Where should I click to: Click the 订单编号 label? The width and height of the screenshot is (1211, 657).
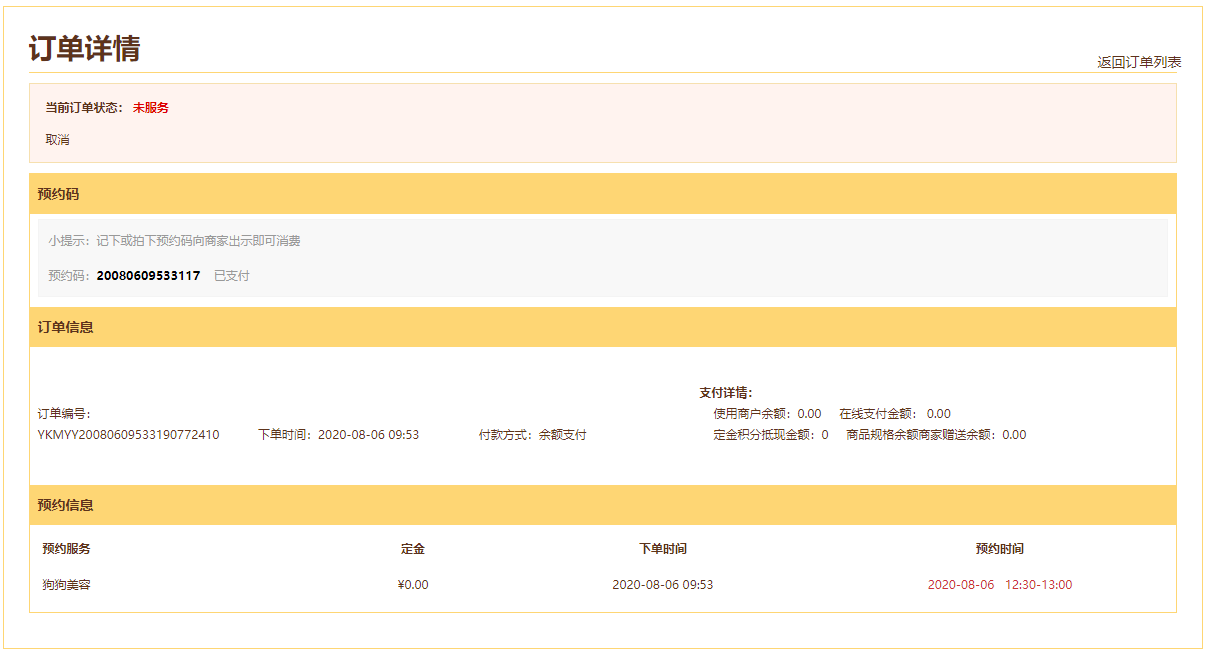tap(64, 414)
